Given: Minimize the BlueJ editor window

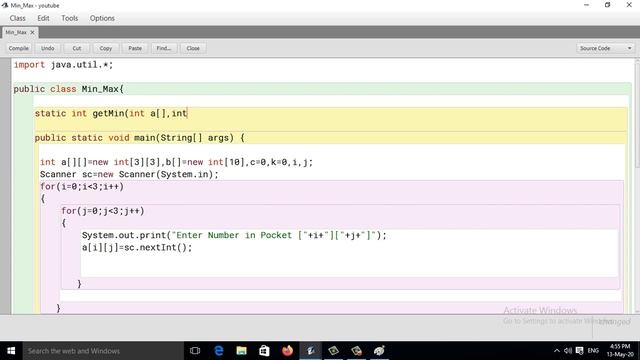Looking at the screenshot, I should 587,5.
